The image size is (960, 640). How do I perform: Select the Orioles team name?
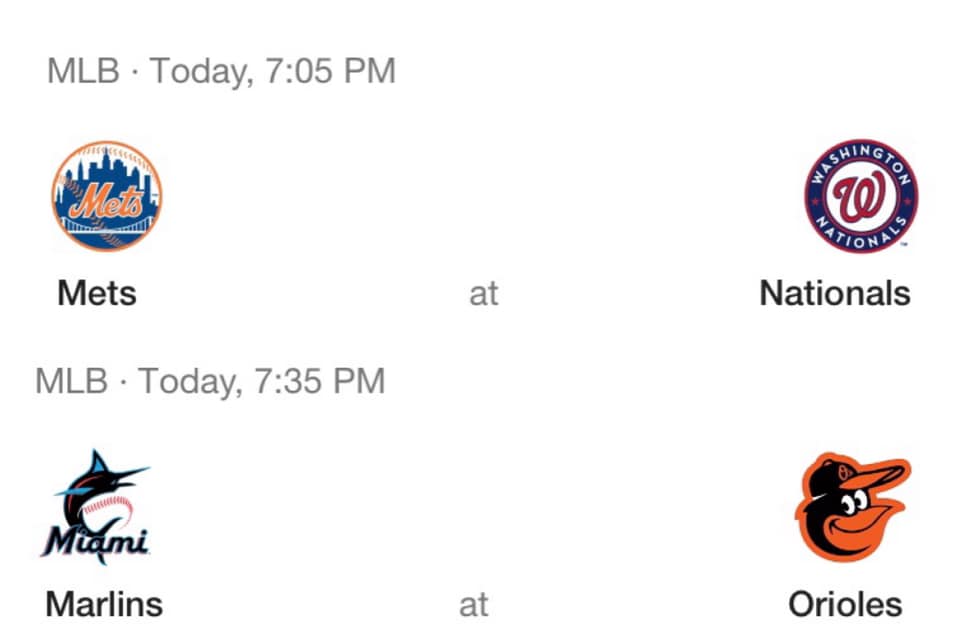845,604
